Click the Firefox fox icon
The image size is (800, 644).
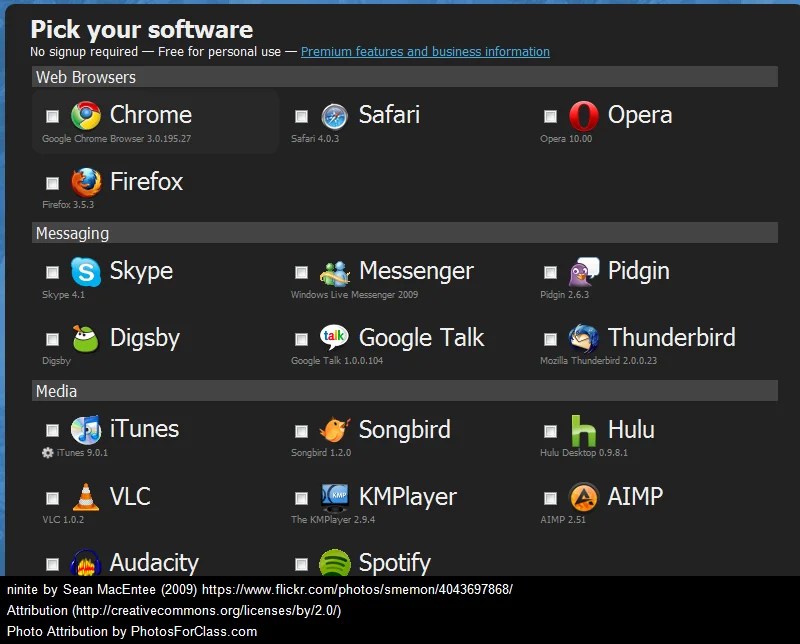86,182
